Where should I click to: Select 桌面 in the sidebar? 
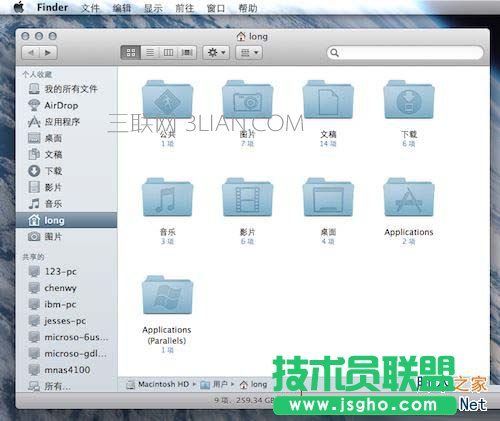tap(67, 138)
